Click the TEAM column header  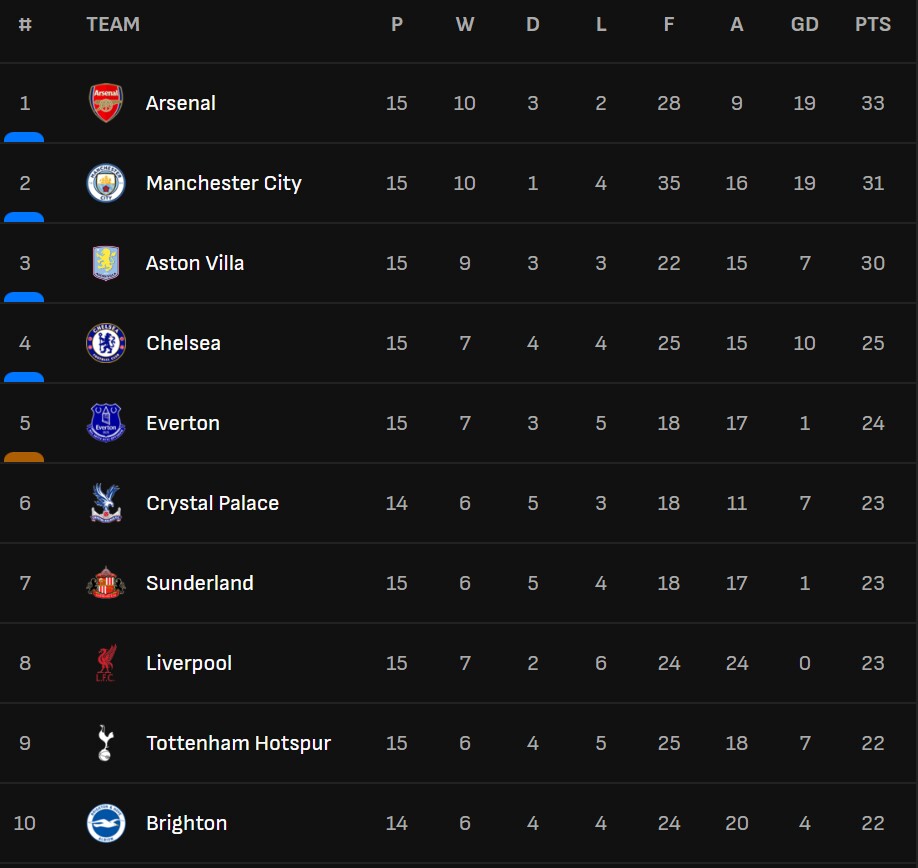(x=113, y=24)
